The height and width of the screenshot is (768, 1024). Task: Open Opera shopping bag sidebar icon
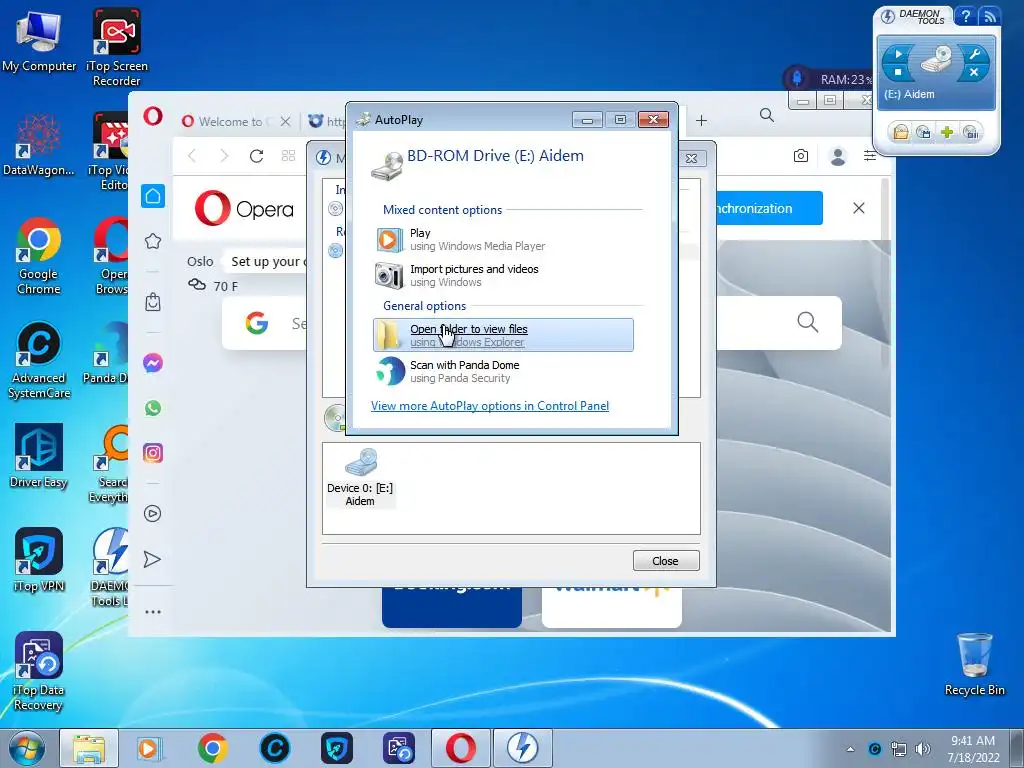point(153,302)
